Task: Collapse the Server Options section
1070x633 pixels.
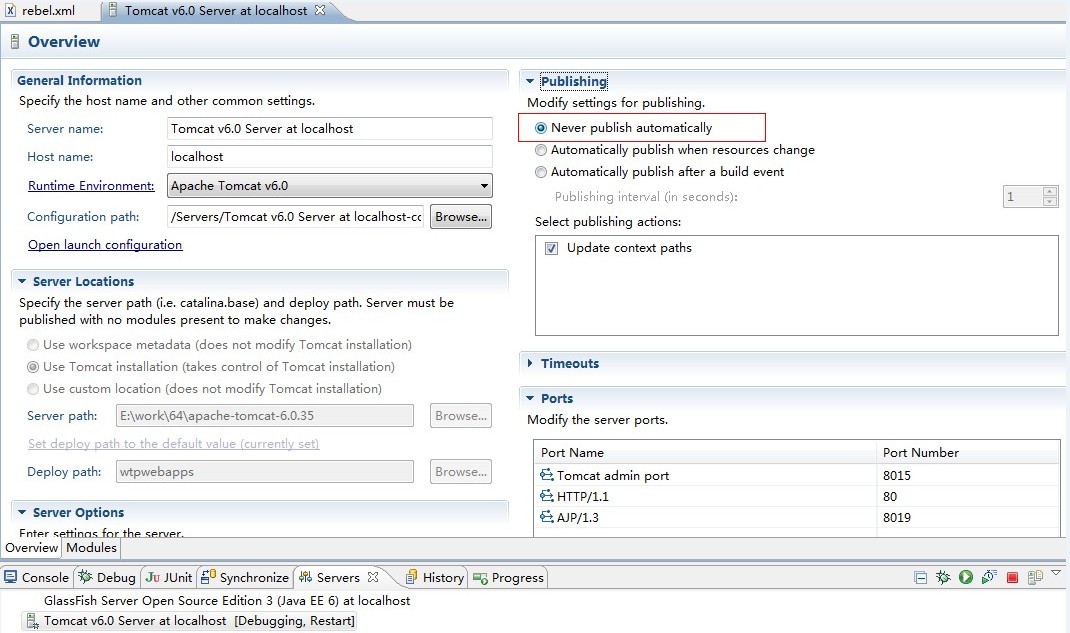Action: [x=22, y=512]
